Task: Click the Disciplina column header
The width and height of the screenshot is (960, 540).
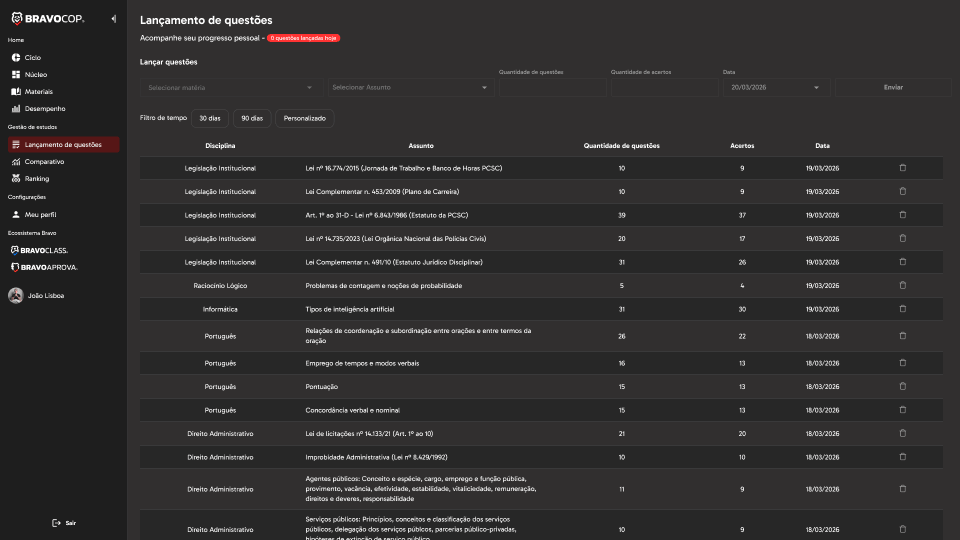Action: point(220,146)
